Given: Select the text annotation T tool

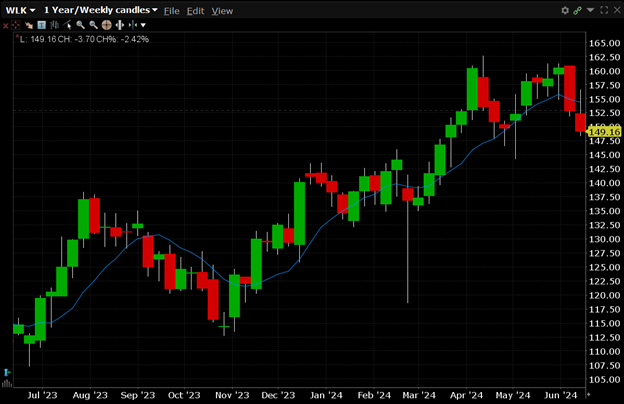Looking at the screenshot, I should (41, 25).
